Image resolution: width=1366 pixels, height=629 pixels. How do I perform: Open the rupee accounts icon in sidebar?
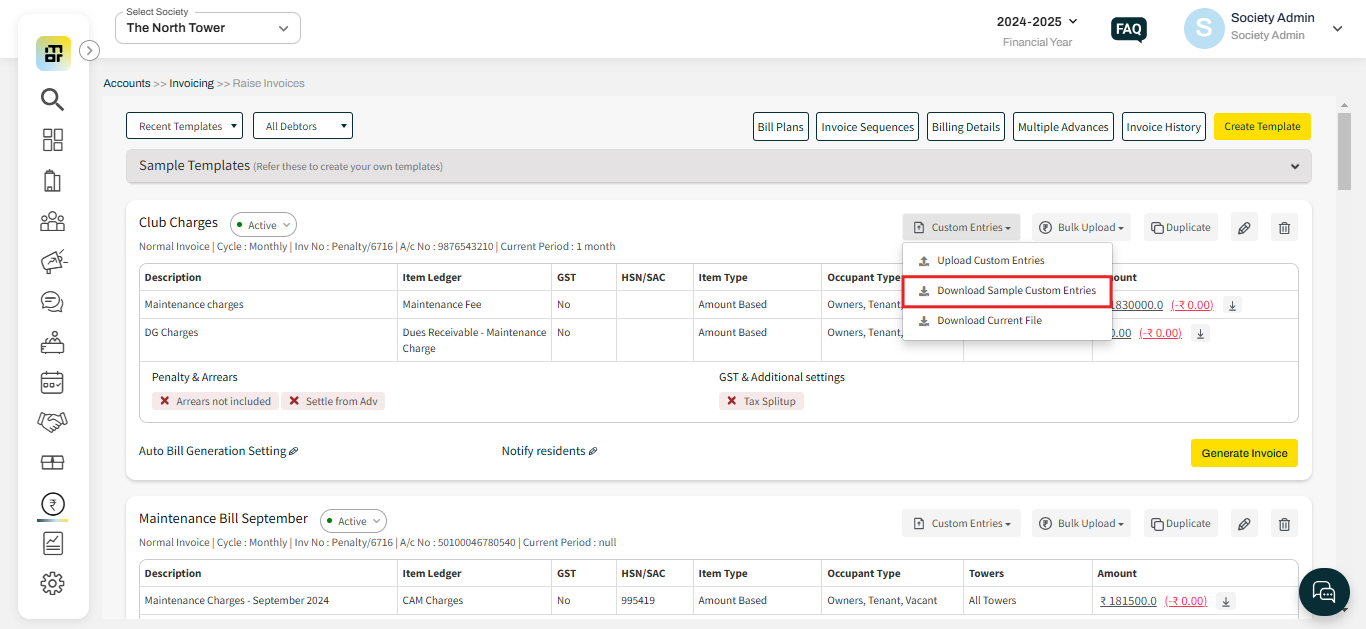point(52,503)
